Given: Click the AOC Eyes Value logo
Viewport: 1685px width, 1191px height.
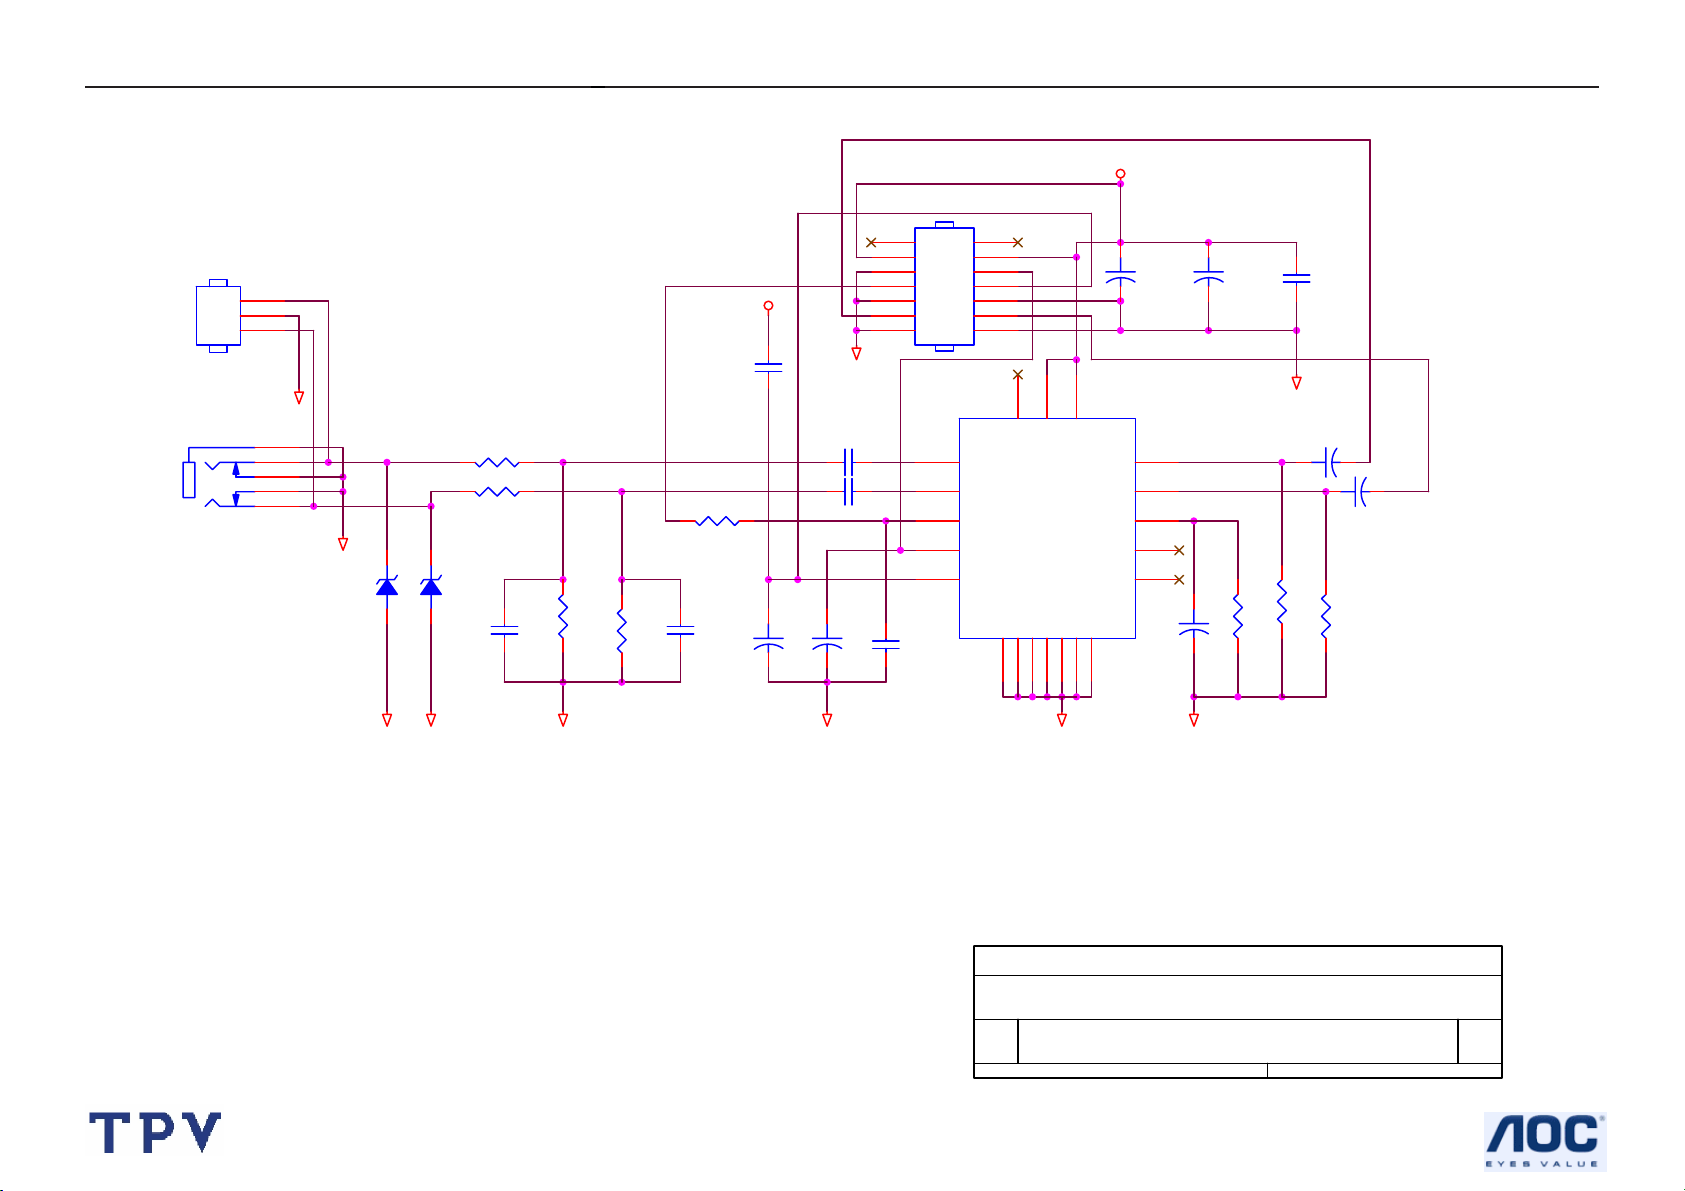Looking at the screenshot, I should (x=1545, y=1141).
